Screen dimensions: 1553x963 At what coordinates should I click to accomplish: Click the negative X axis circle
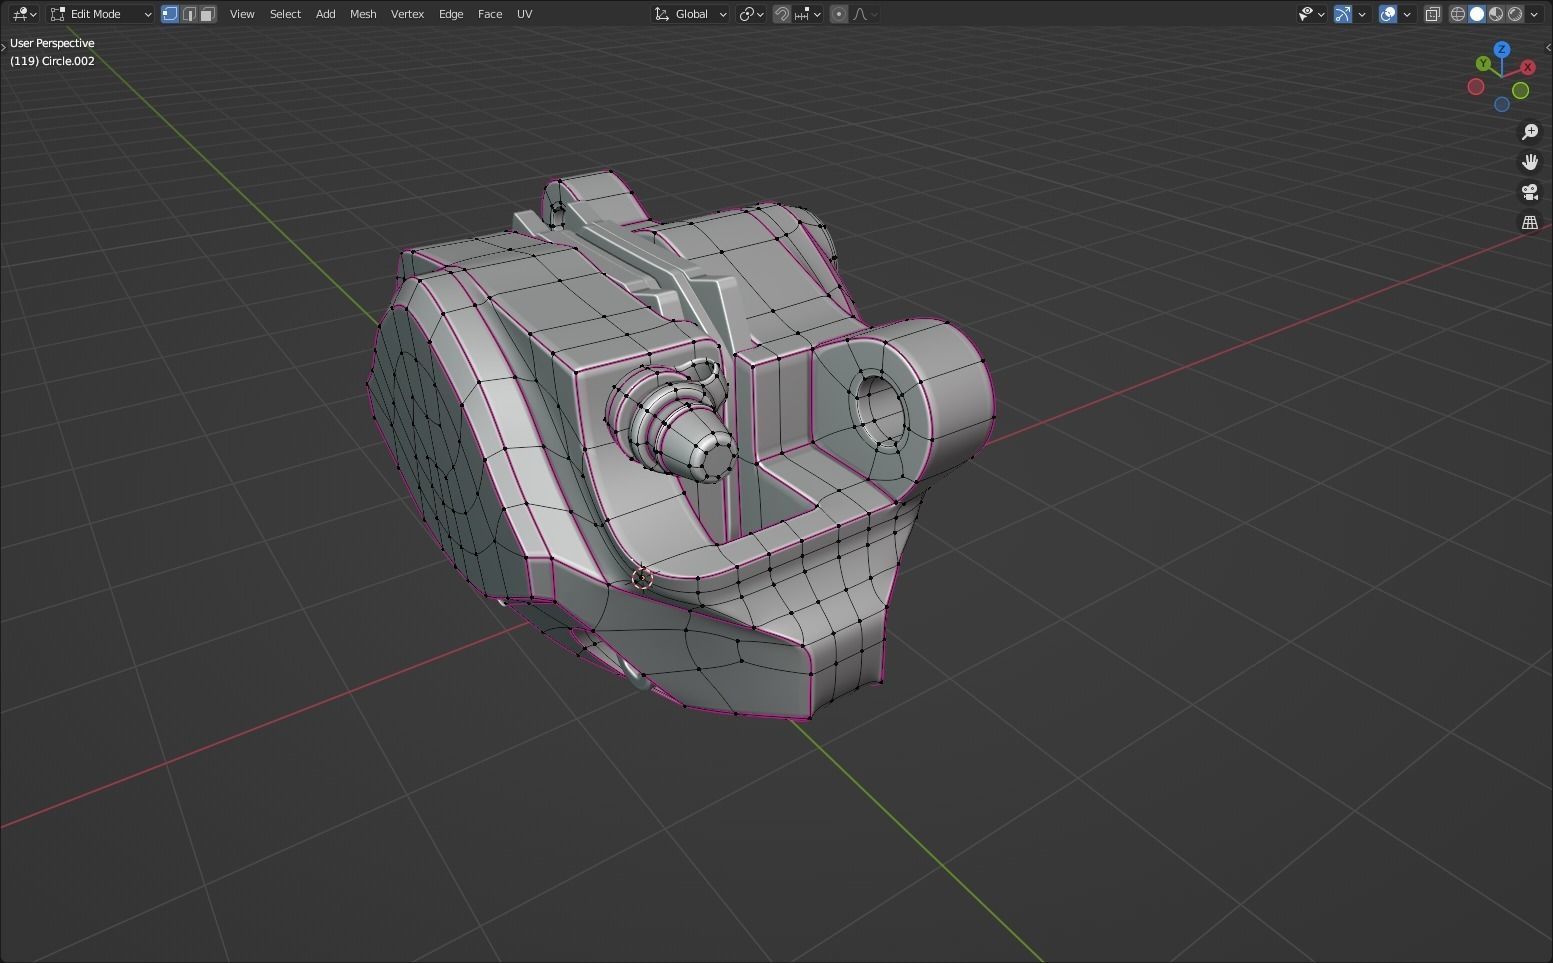coord(1476,87)
